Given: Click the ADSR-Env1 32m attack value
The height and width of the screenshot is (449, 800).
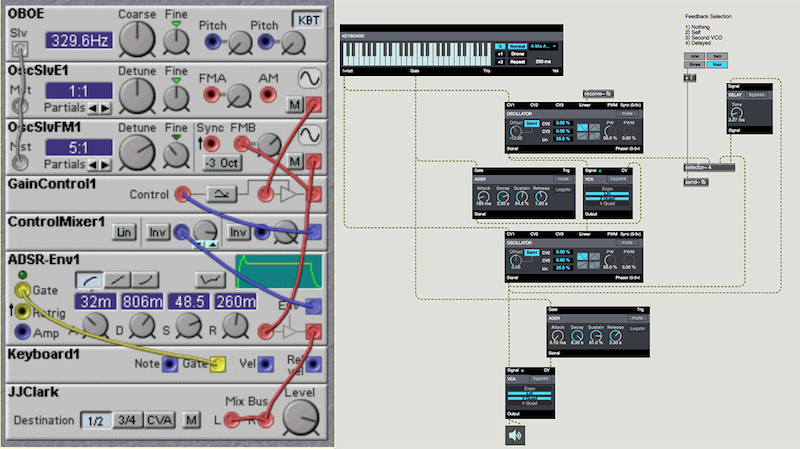Looking at the screenshot, I should 95,302.
